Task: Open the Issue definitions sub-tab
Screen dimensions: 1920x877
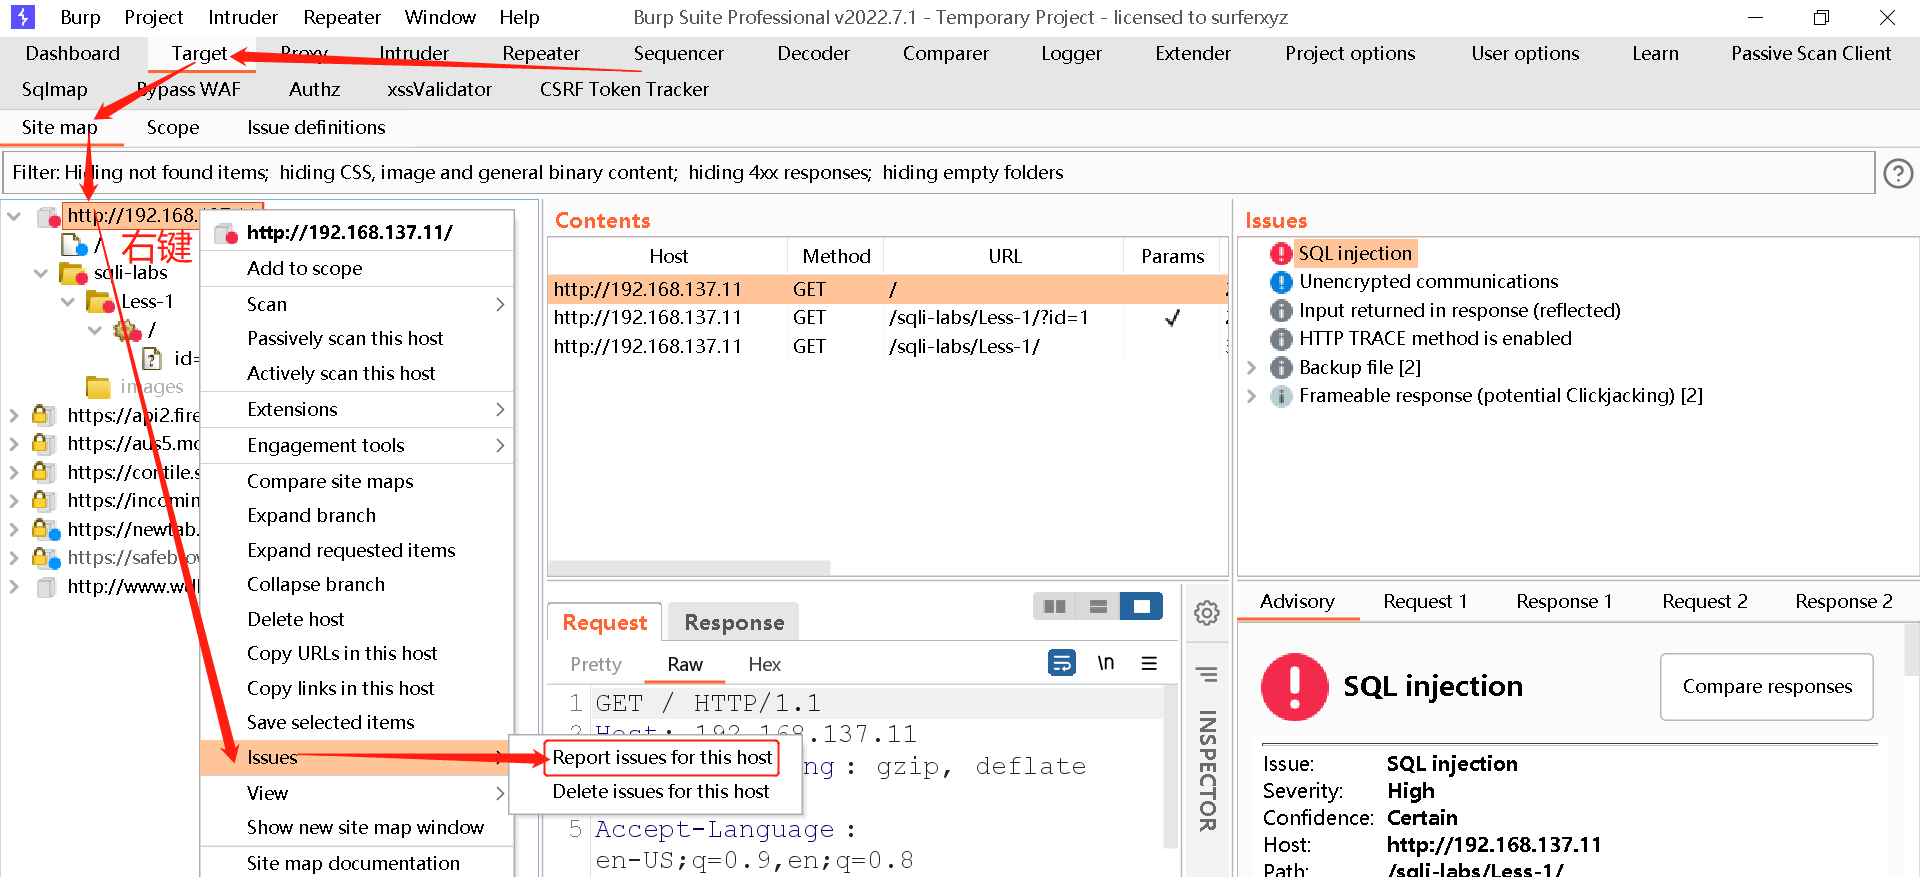Action: (316, 128)
